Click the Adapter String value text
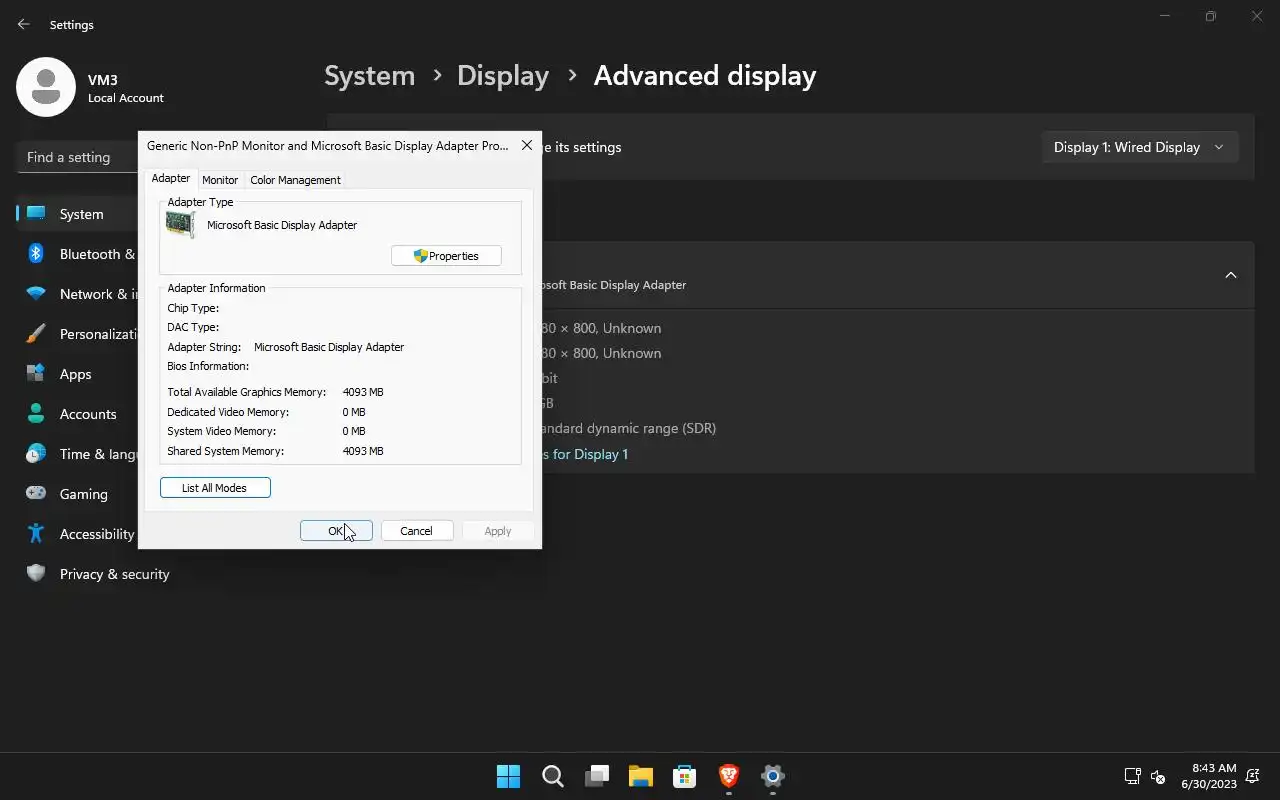Screen dimensions: 1280x800 pos(329,347)
